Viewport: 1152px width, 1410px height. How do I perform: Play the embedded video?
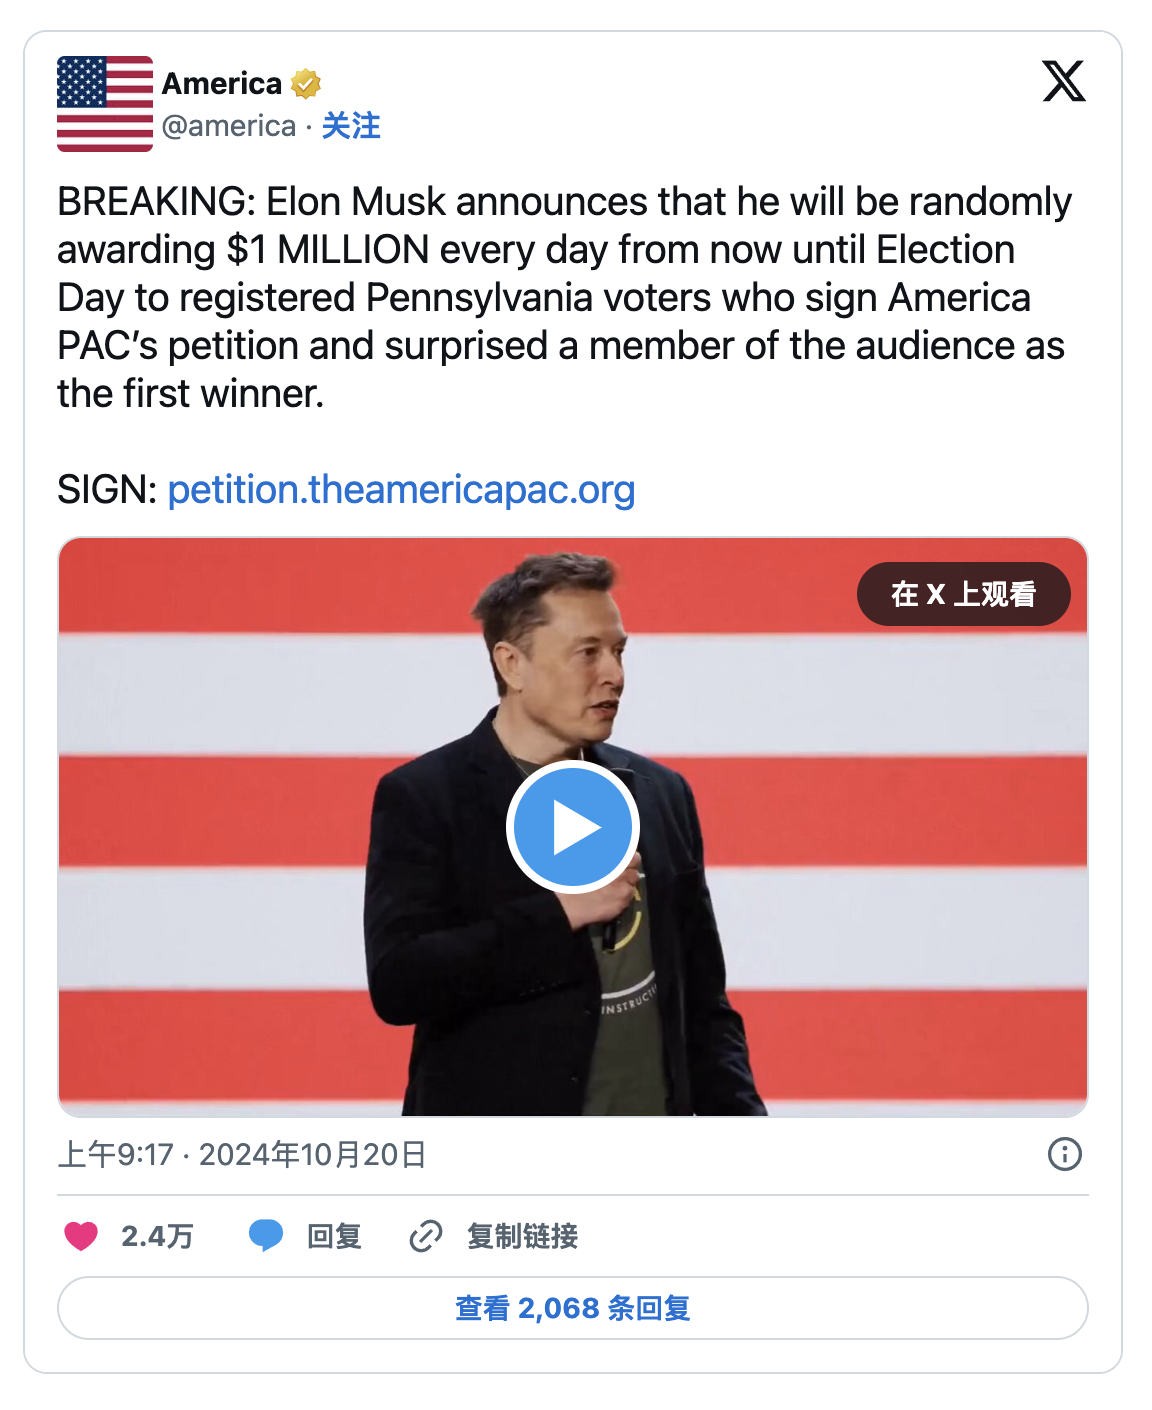click(573, 827)
